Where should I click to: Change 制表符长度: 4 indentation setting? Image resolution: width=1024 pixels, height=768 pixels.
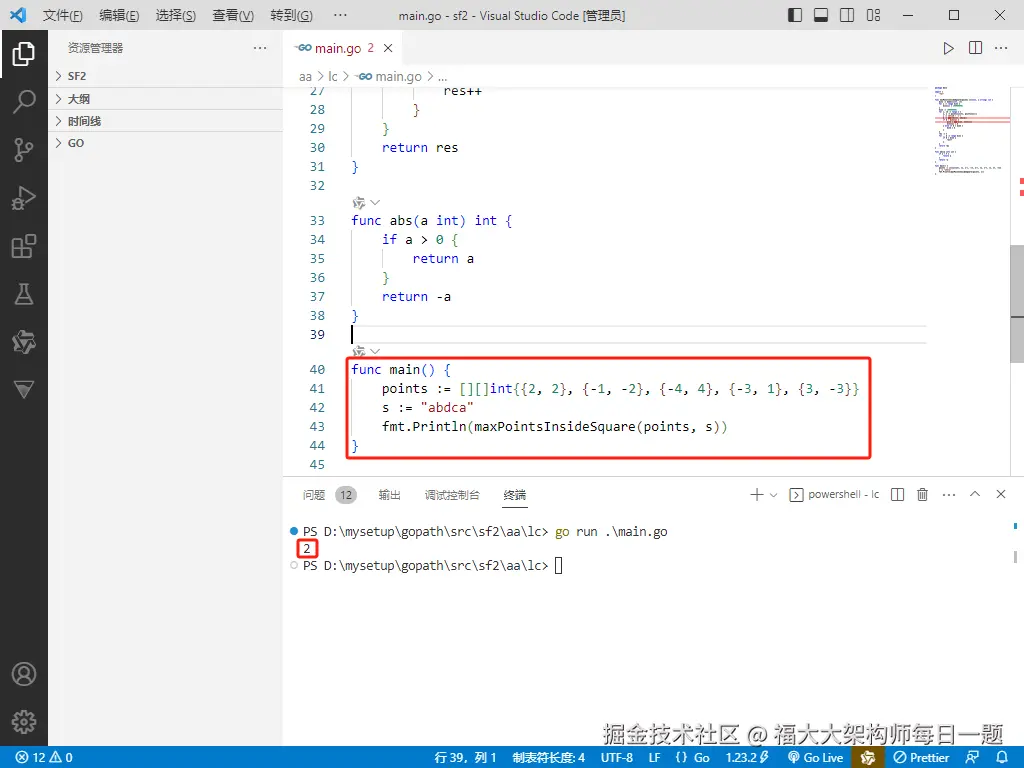(x=549, y=758)
